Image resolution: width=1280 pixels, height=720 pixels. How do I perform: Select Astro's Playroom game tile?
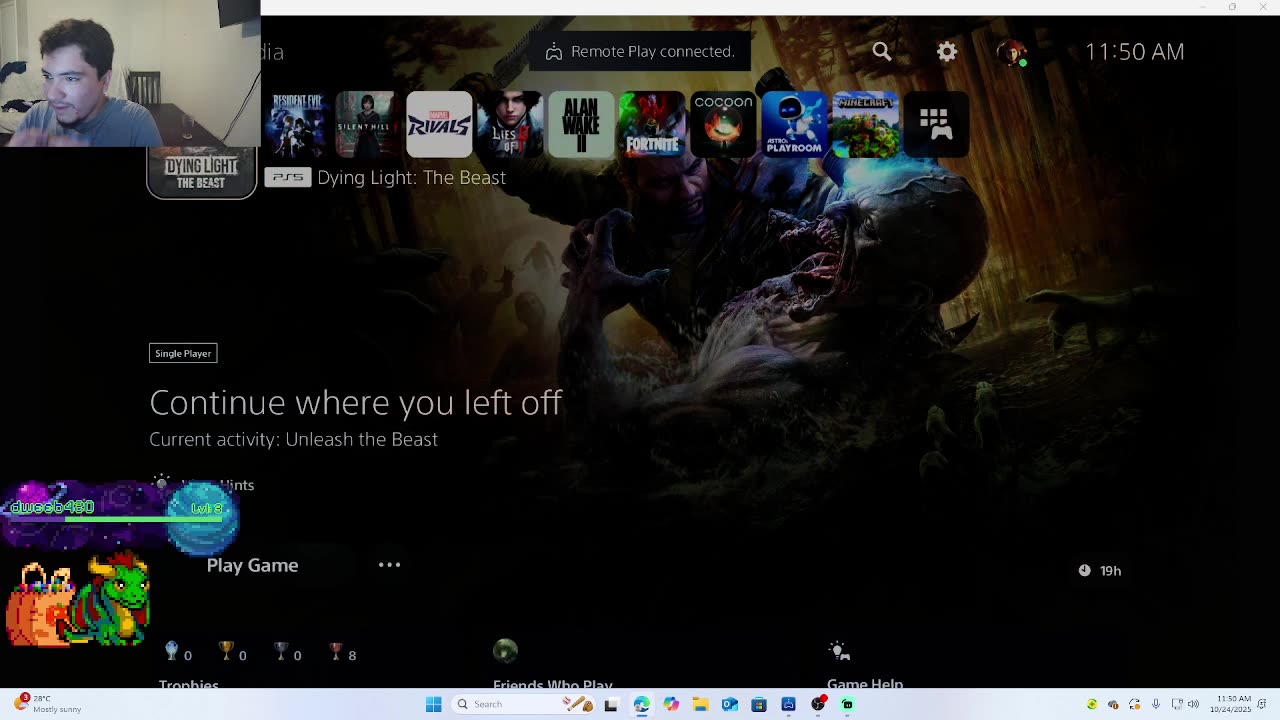click(794, 124)
